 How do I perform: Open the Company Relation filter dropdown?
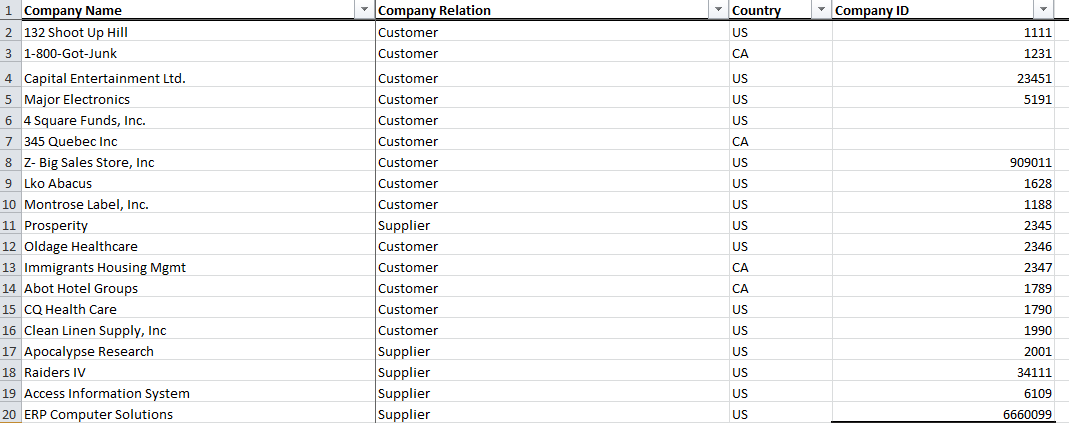[x=718, y=10]
